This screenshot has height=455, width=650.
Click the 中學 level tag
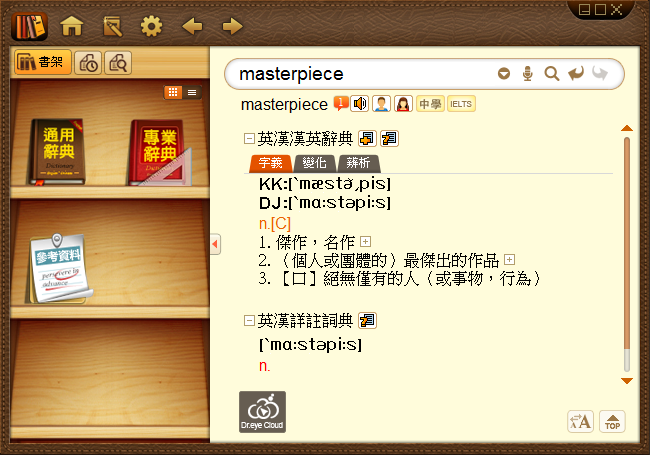click(x=430, y=104)
